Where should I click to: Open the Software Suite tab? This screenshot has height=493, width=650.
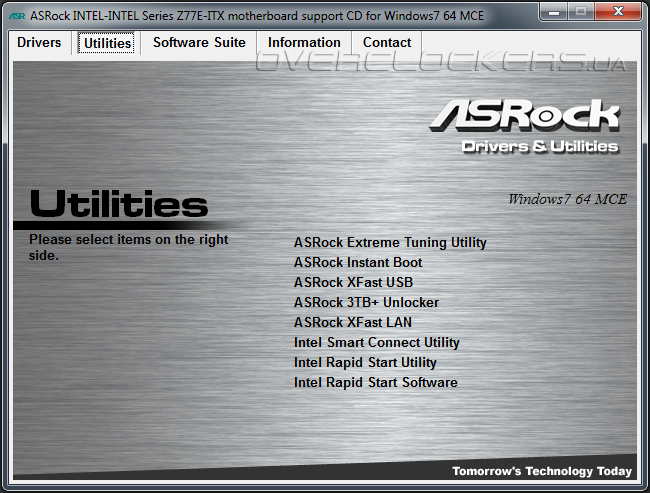tap(199, 43)
